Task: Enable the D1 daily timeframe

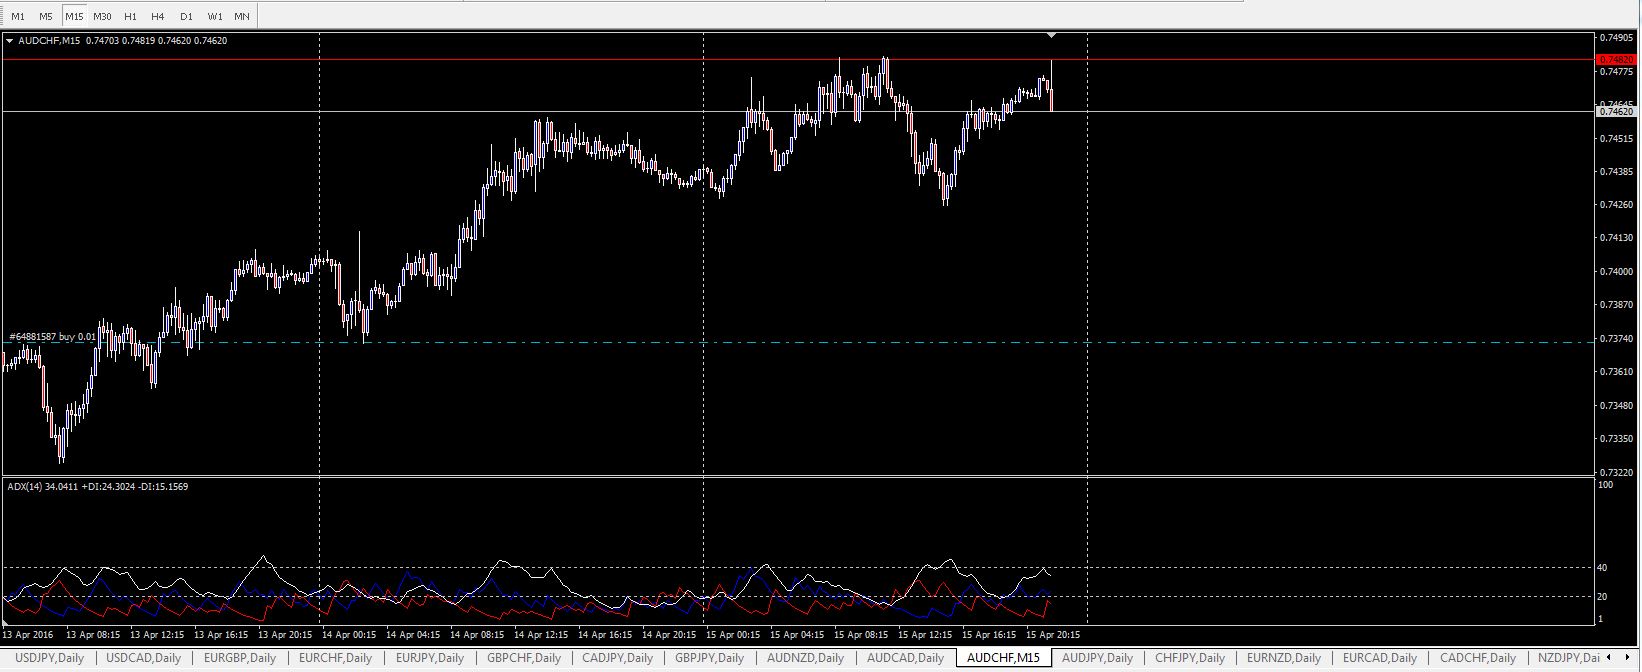Action: click(186, 16)
